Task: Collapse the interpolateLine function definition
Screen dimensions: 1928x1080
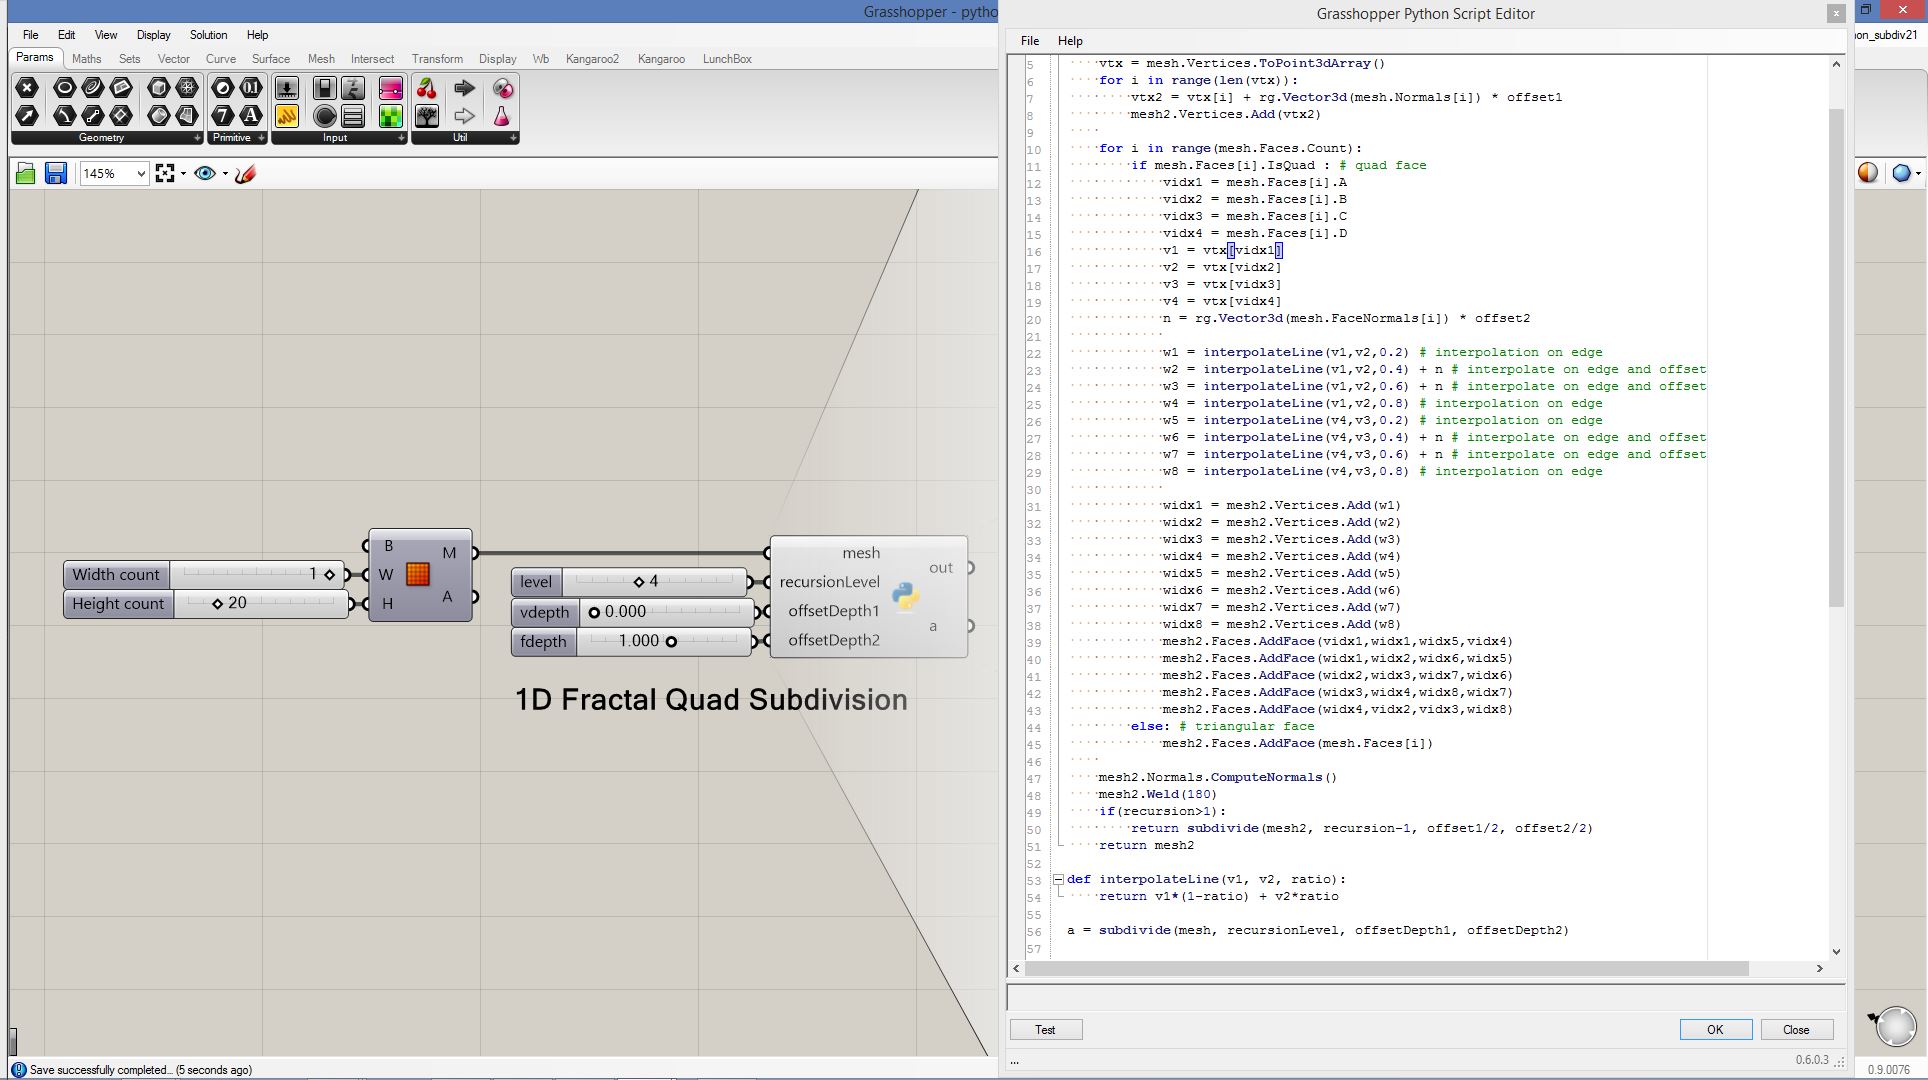Action: point(1058,880)
